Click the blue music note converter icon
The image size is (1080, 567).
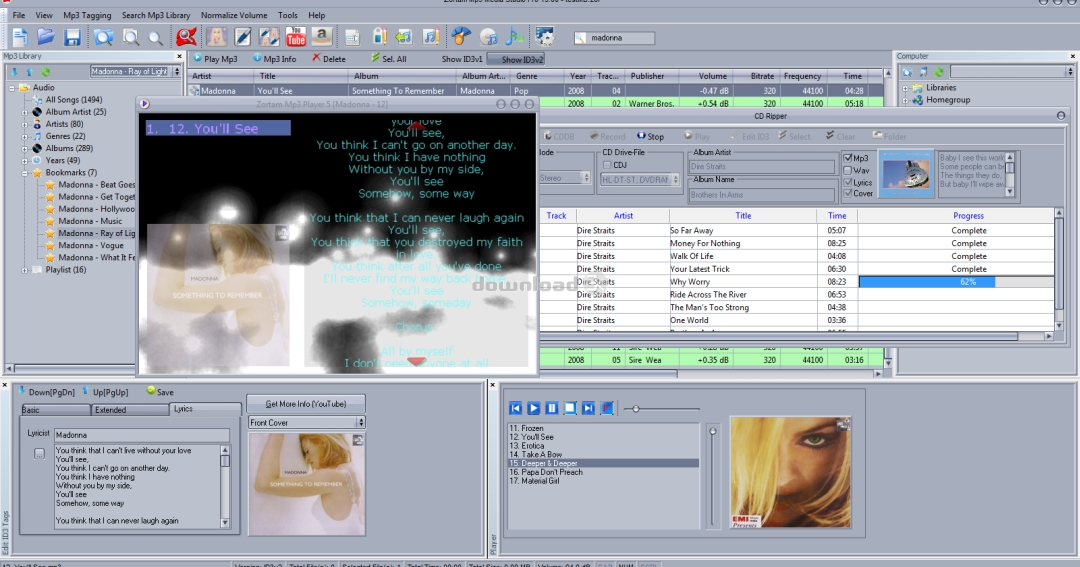pos(514,37)
